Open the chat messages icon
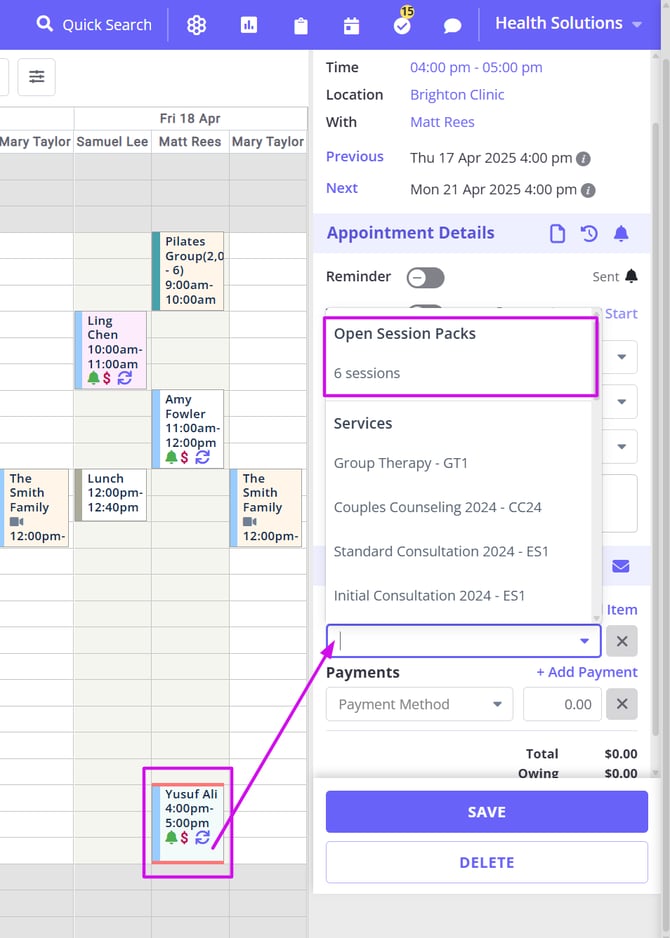 pyautogui.click(x=452, y=25)
